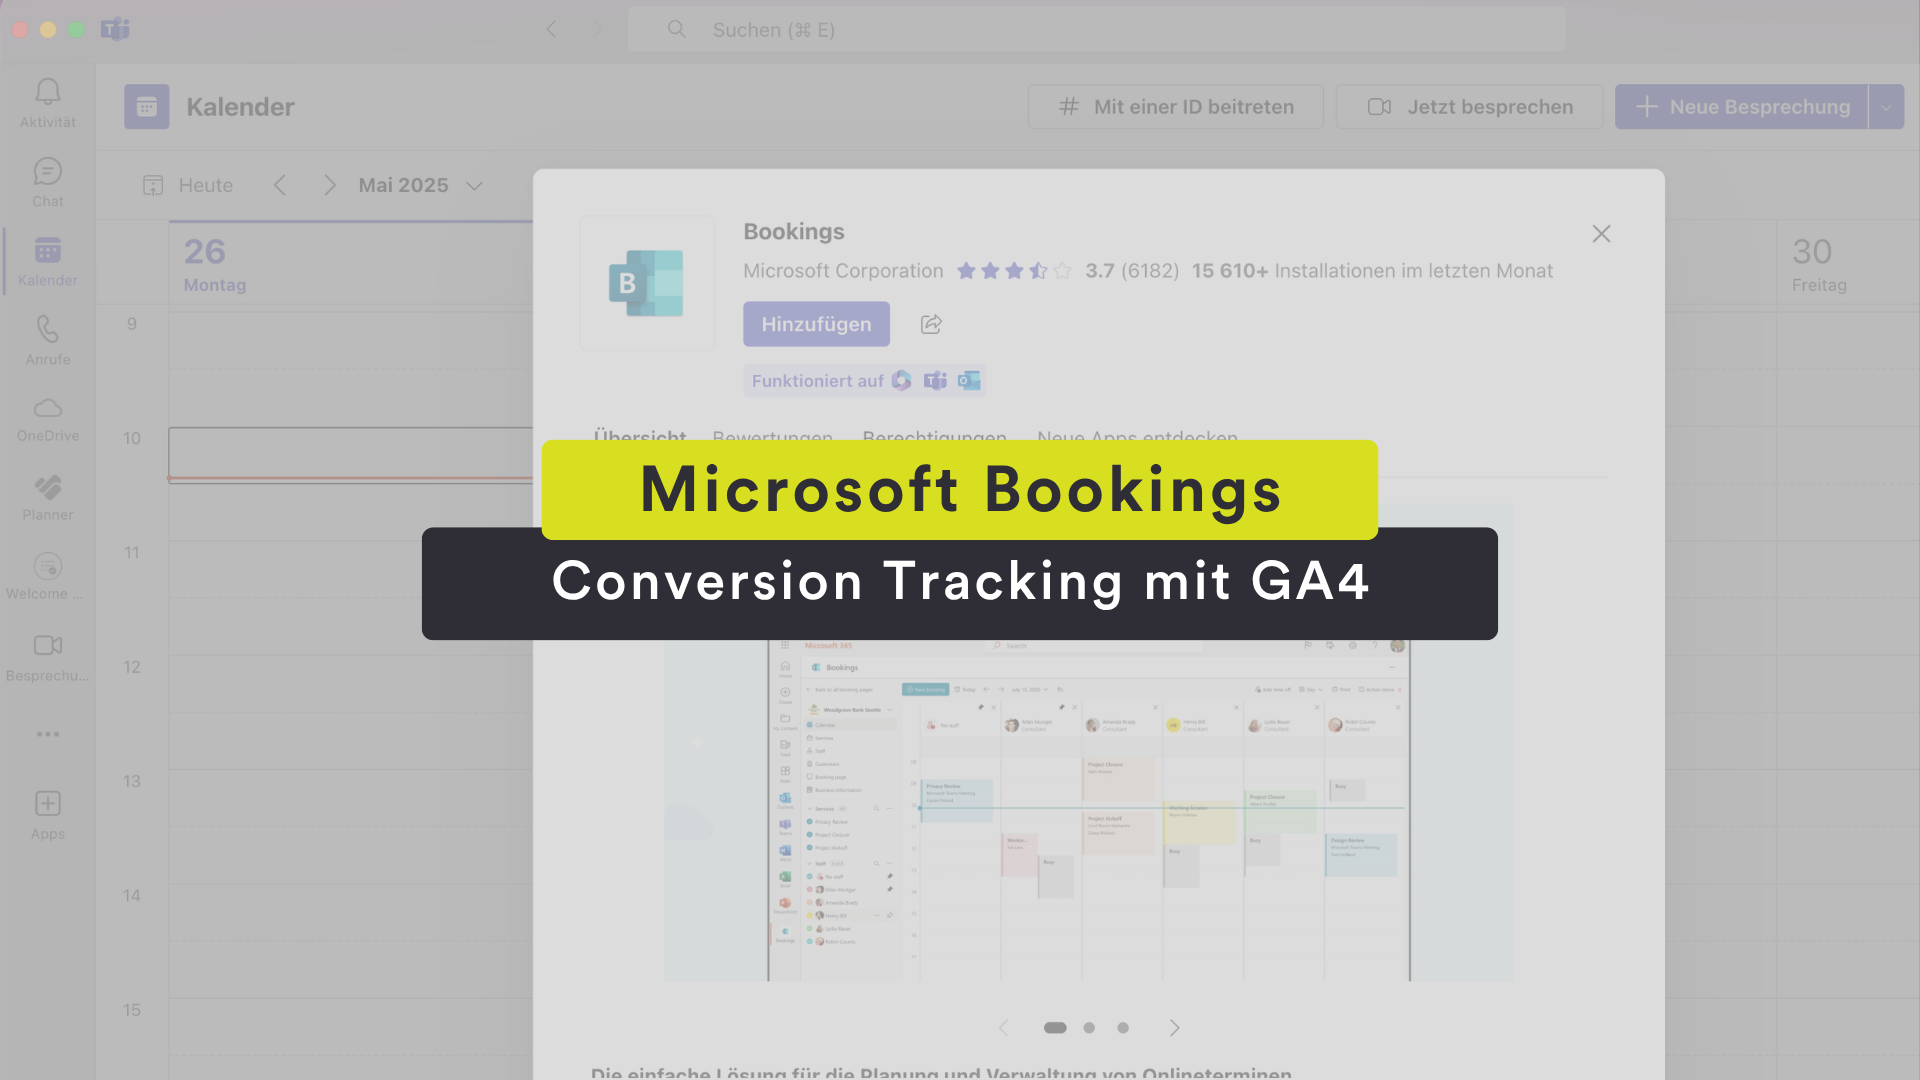The width and height of the screenshot is (1920, 1080).
Task: Select Kalender in the Teams sidebar
Action: tap(48, 262)
